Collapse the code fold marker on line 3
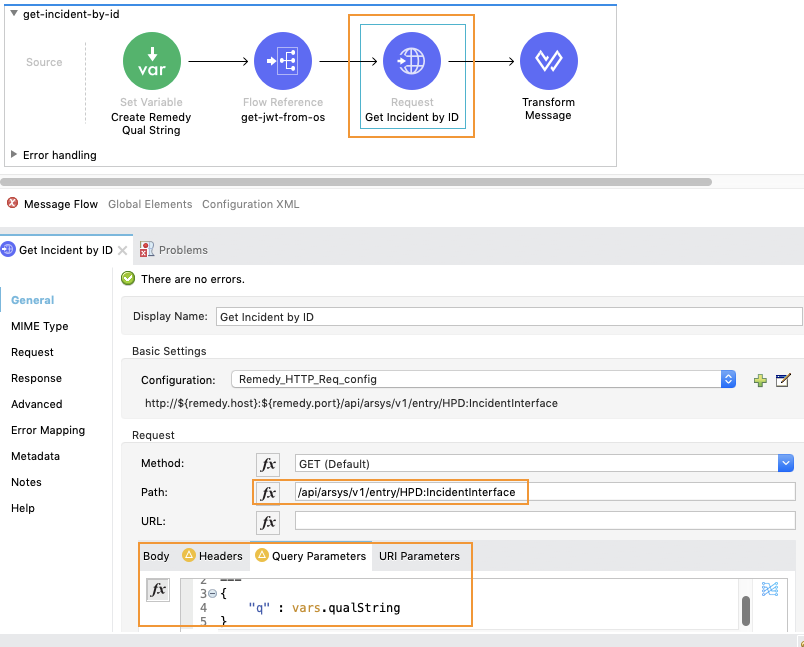Viewport: 804px width, 647px height. 212,594
